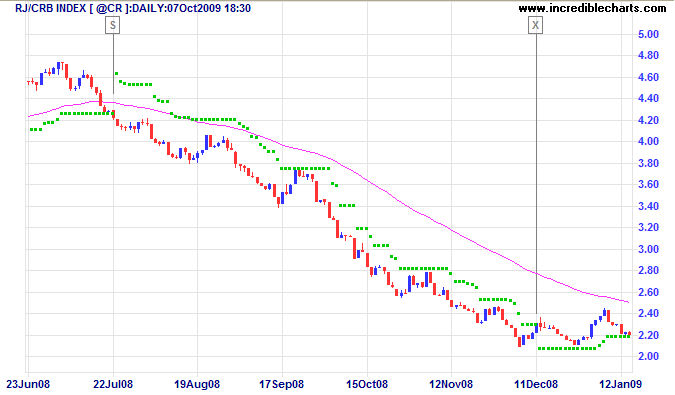This screenshot has height=395, width=675.
Task: Click the 3.80 price axis label
Action: [x=648, y=163]
